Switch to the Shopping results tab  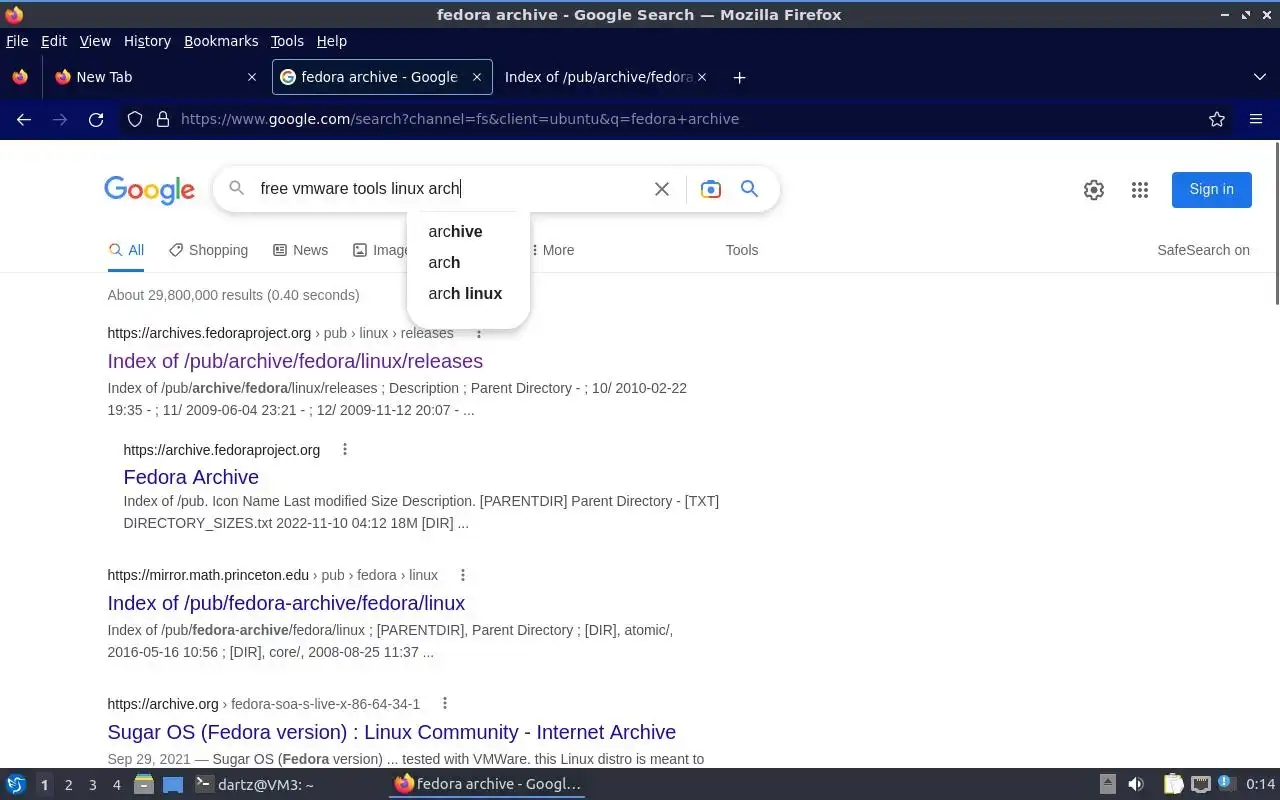click(x=208, y=250)
